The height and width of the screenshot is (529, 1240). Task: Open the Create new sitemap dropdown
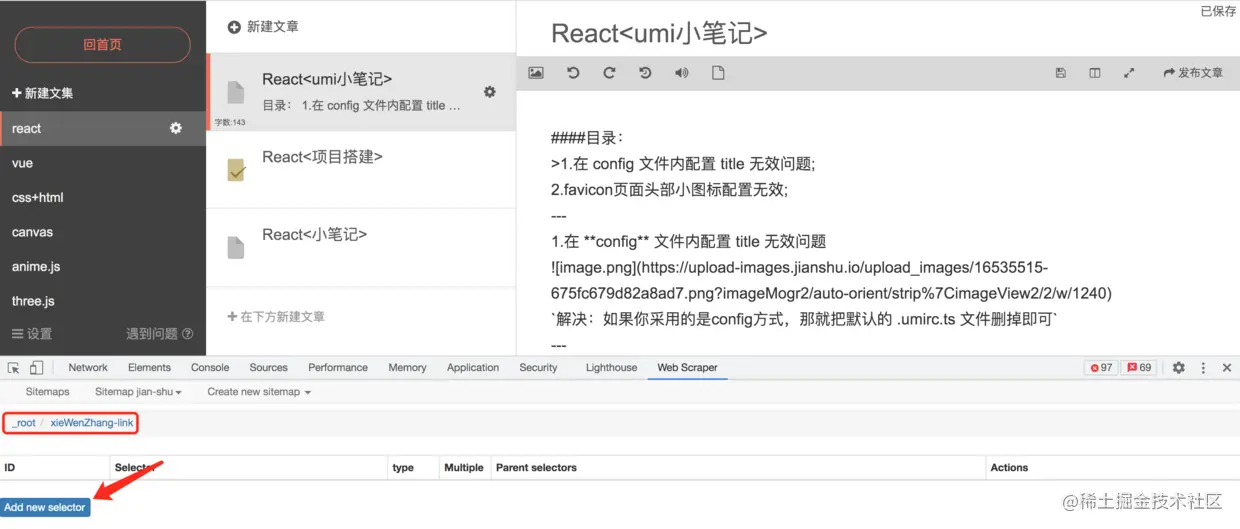[259, 392]
